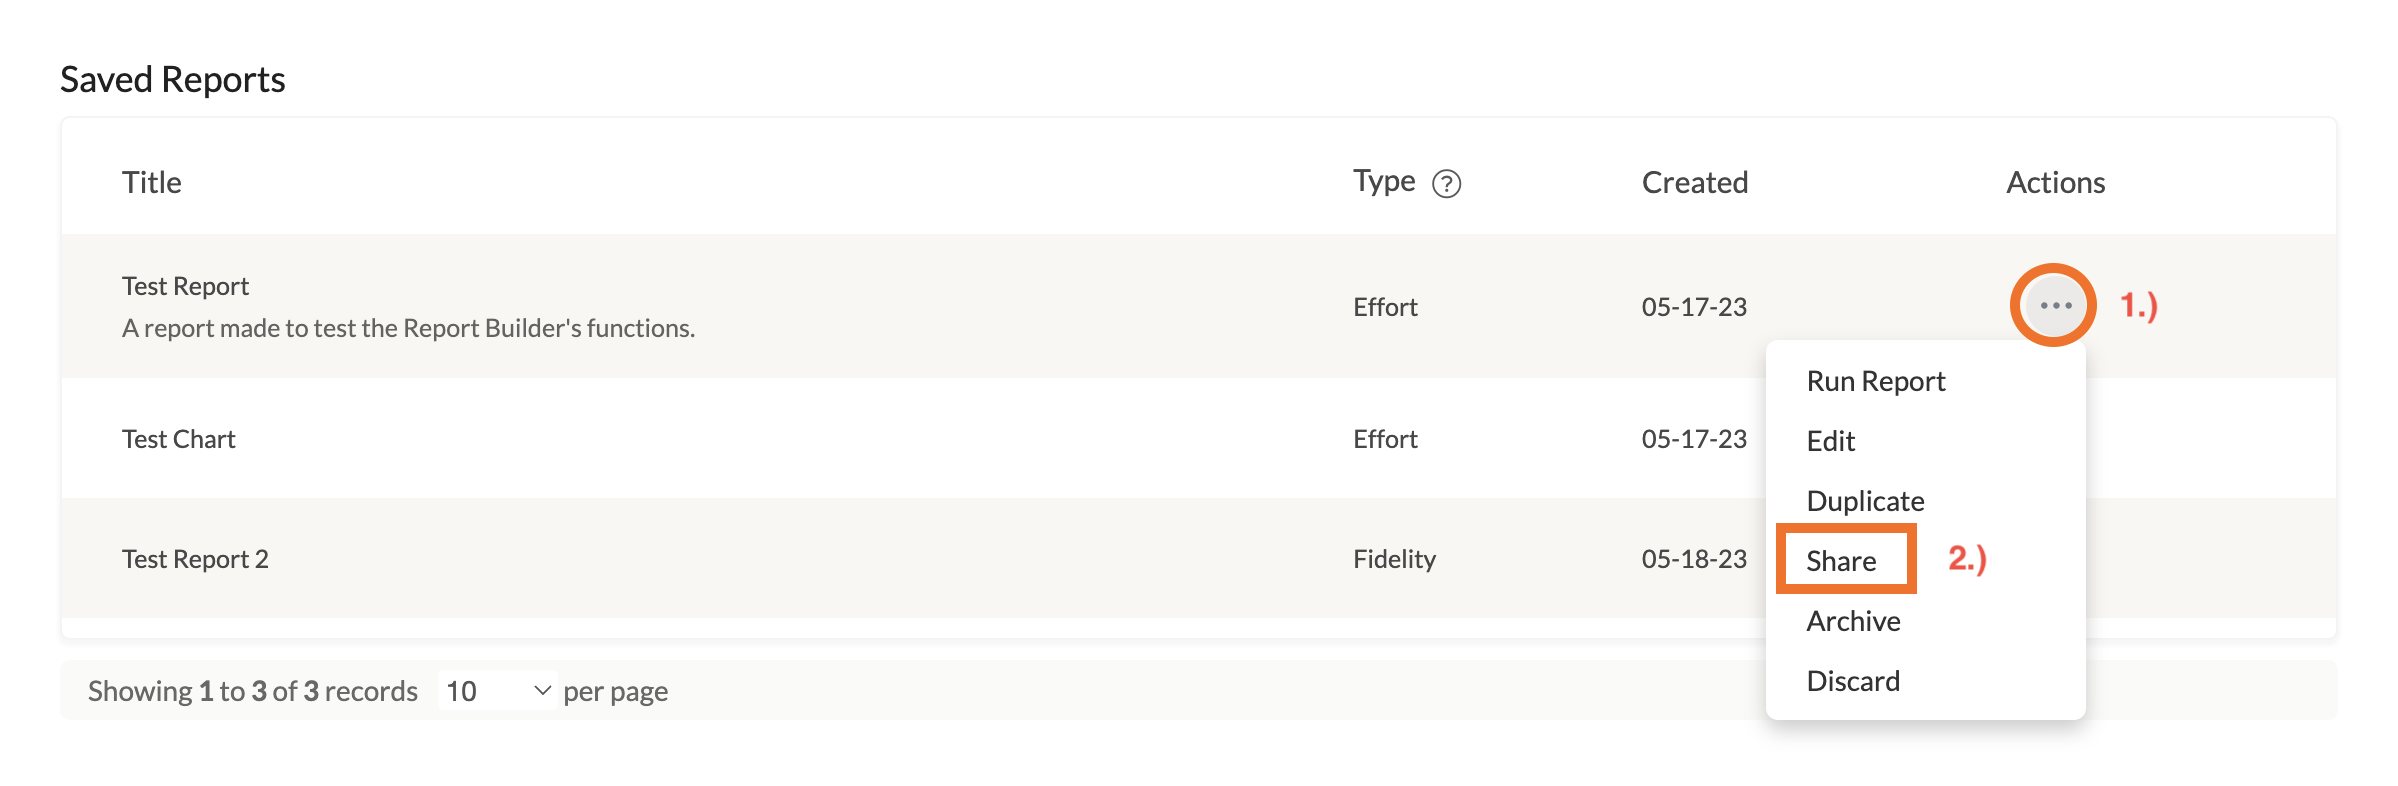The height and width of the screenshot is (786, 2398).
Task: Open the Test Report 2 entry
Action: pyautogui.click(x=195, y=559)
